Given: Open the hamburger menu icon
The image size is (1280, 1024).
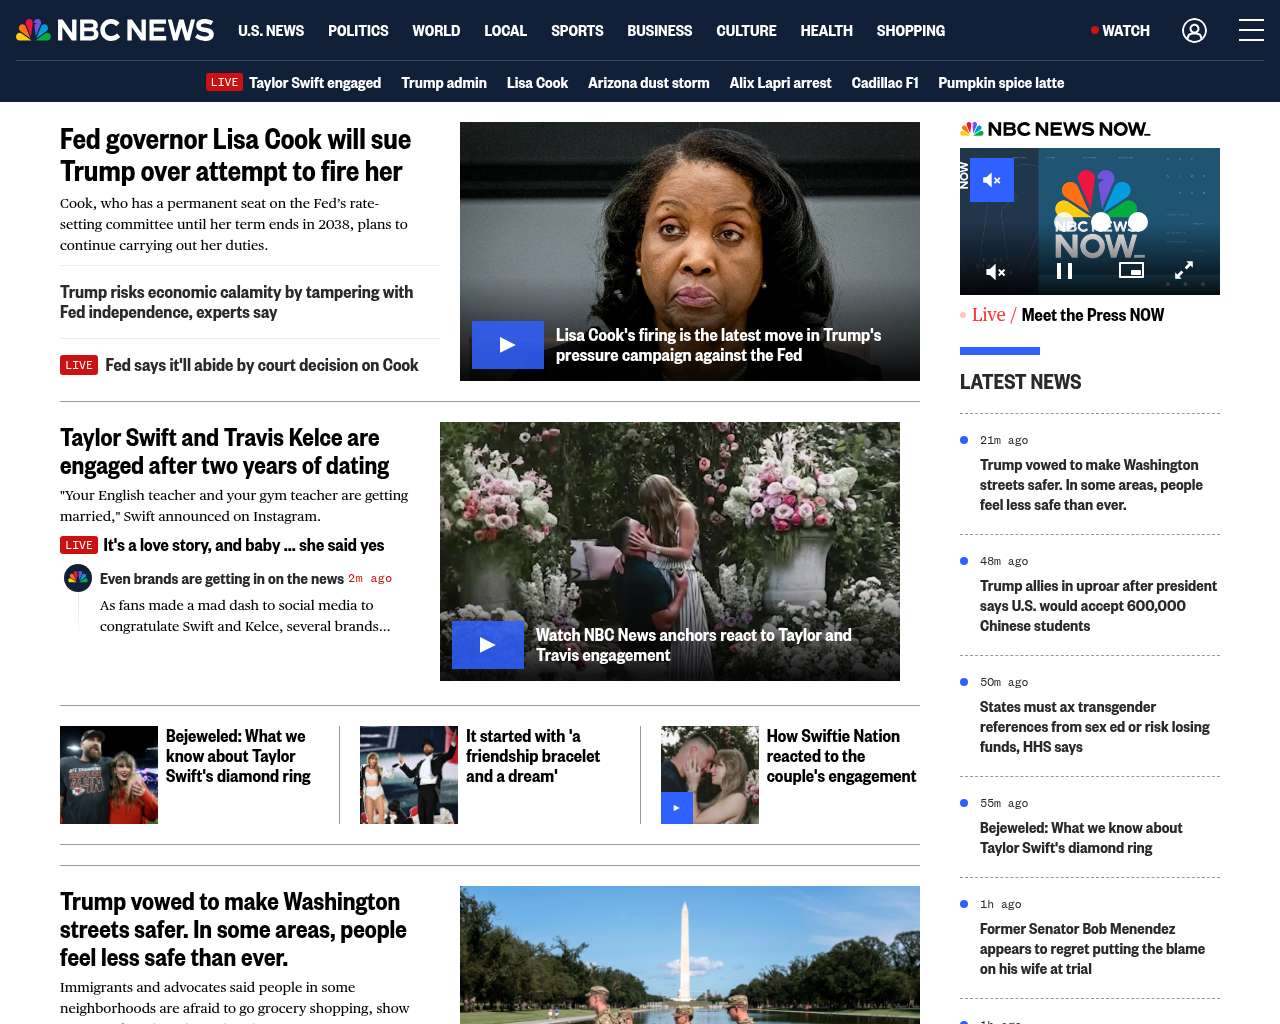Looking at the screenshot, I should pos(1251,30).
